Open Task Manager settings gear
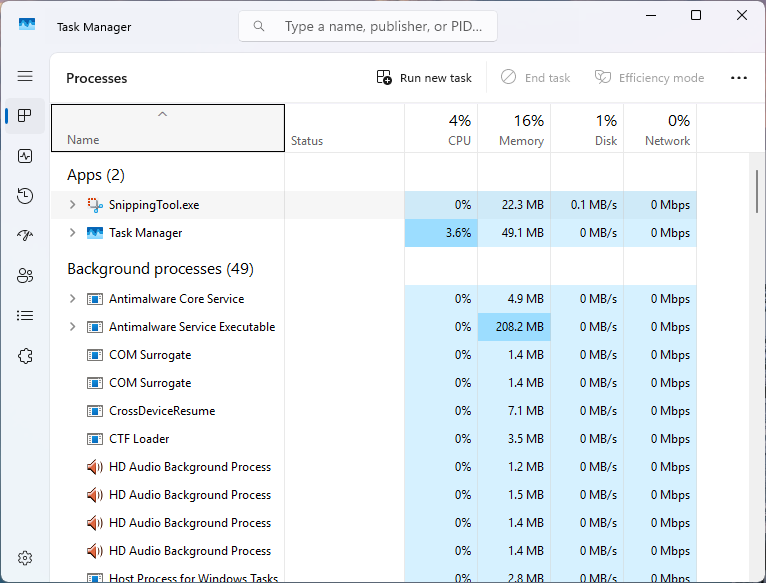Image resolution: width=766 pixels, height=583 pixels. pyautogui.click(x=25, y=558)
